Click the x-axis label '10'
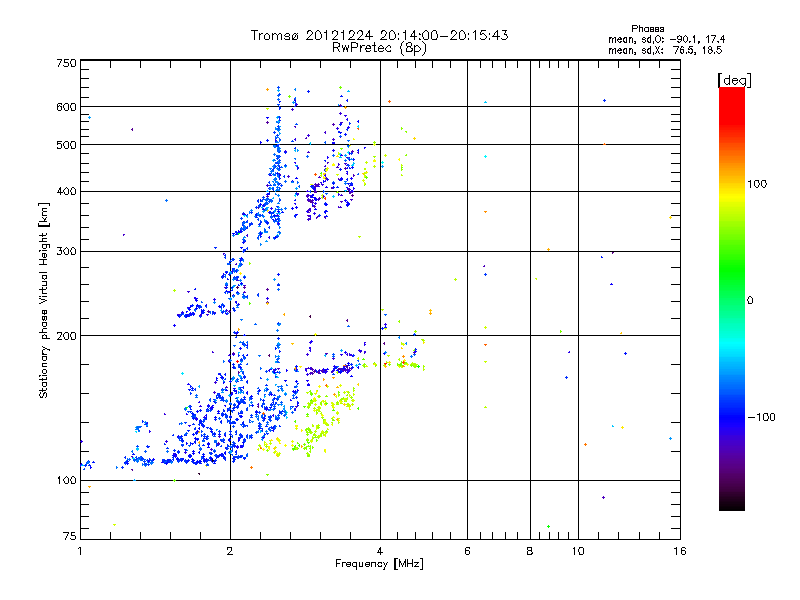This screenshot has width=800, height=600. point(578,551)
